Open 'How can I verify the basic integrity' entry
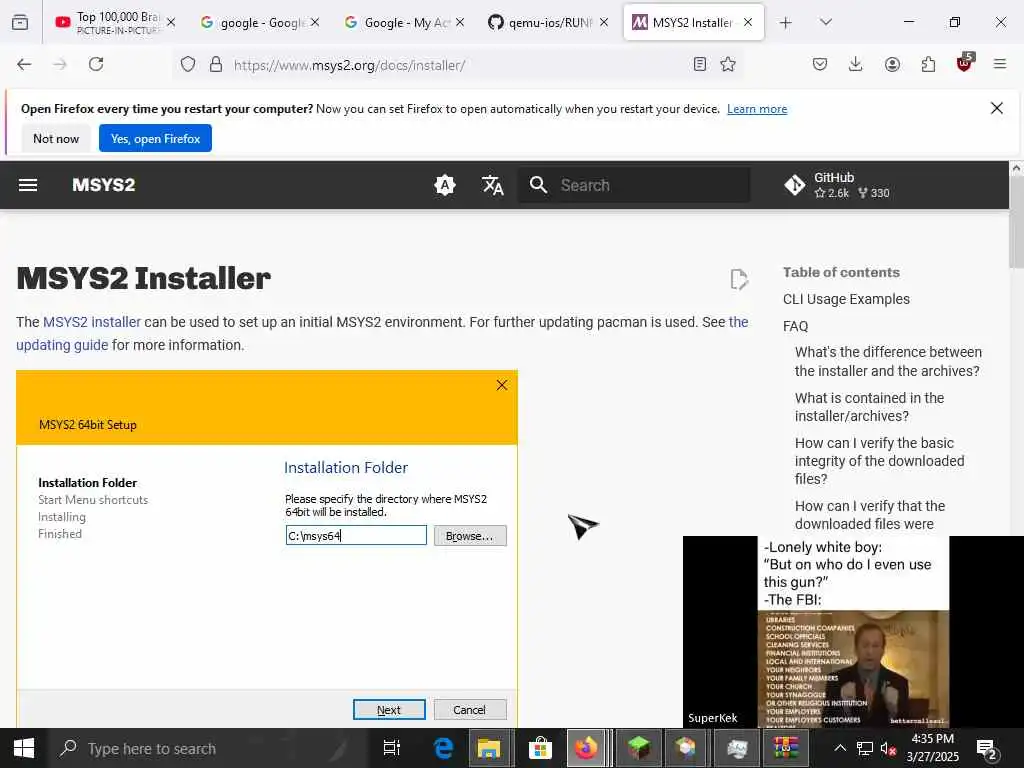The height and width of the screenshot is (768, 1024). pyautogui.click(x=879, y=461)
